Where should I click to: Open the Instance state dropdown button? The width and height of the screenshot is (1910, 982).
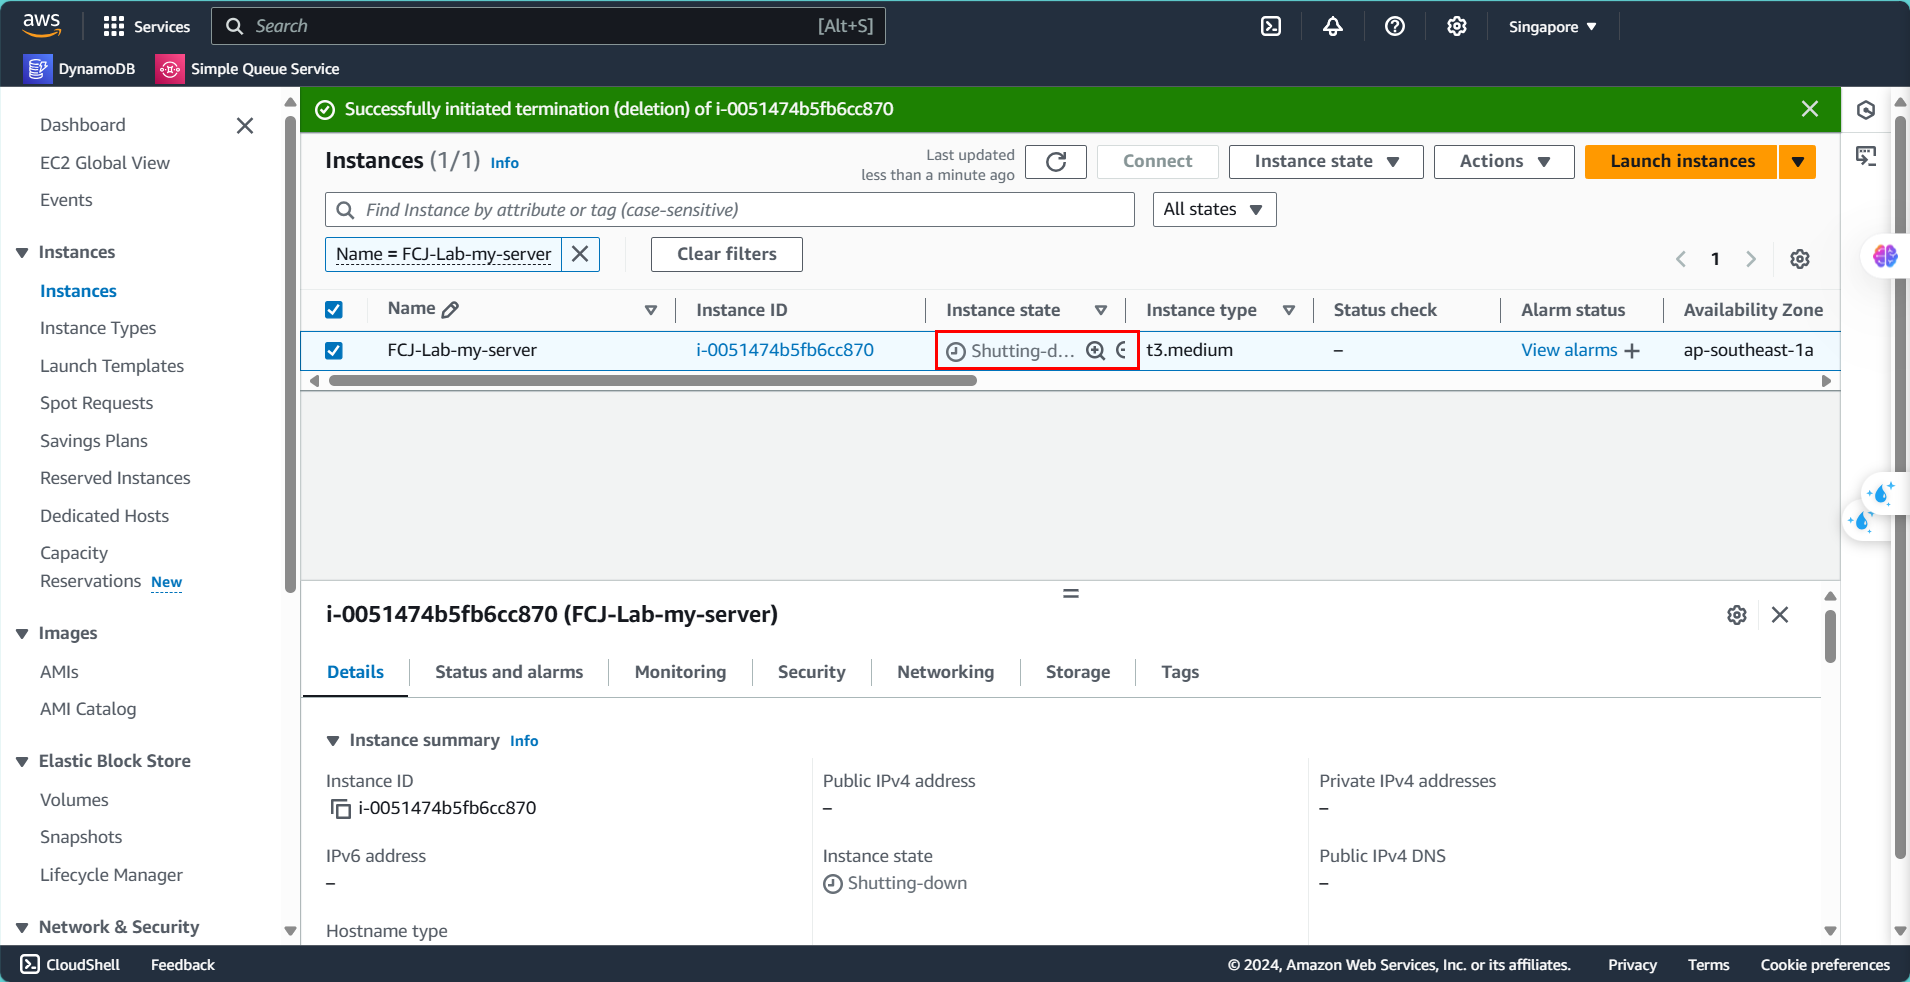(1326, 162)
